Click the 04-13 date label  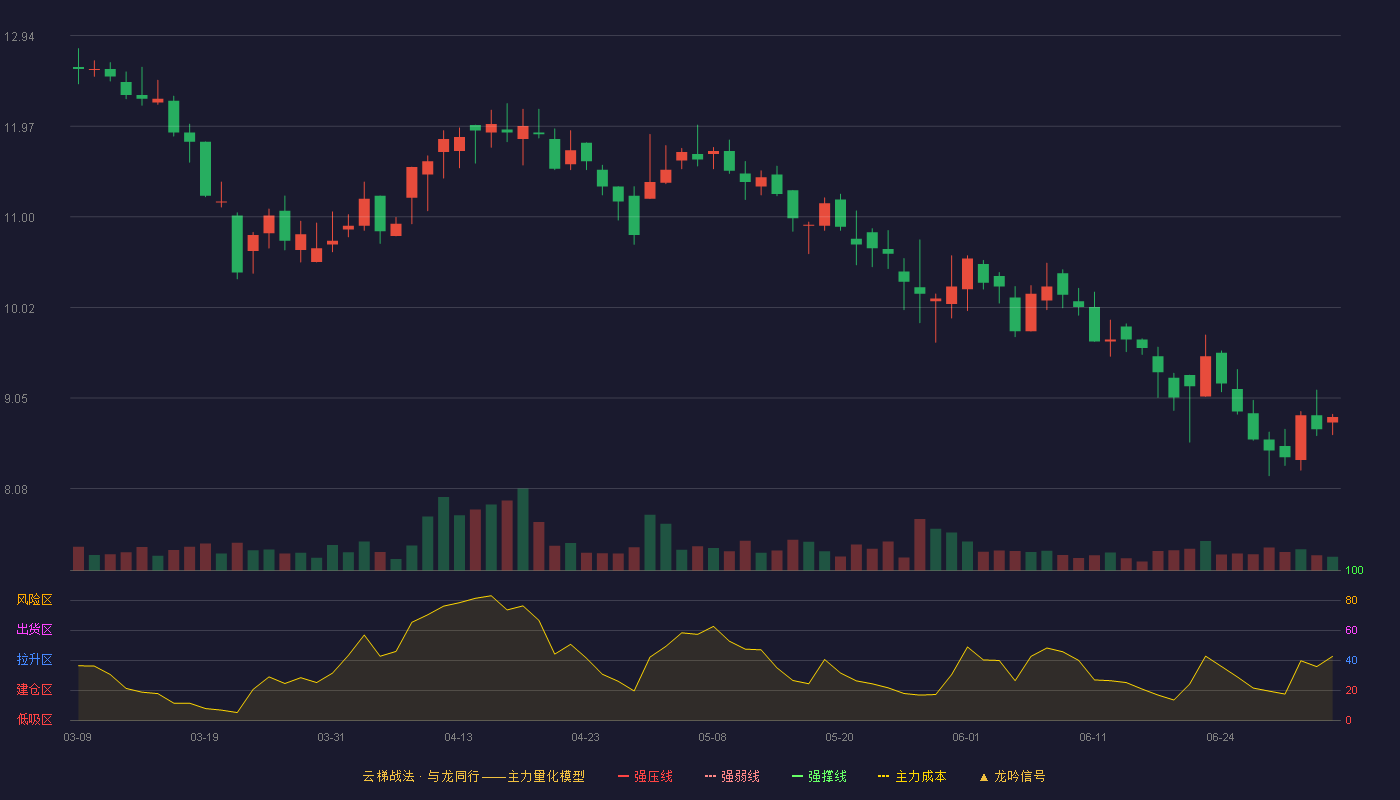coord(458,737)
